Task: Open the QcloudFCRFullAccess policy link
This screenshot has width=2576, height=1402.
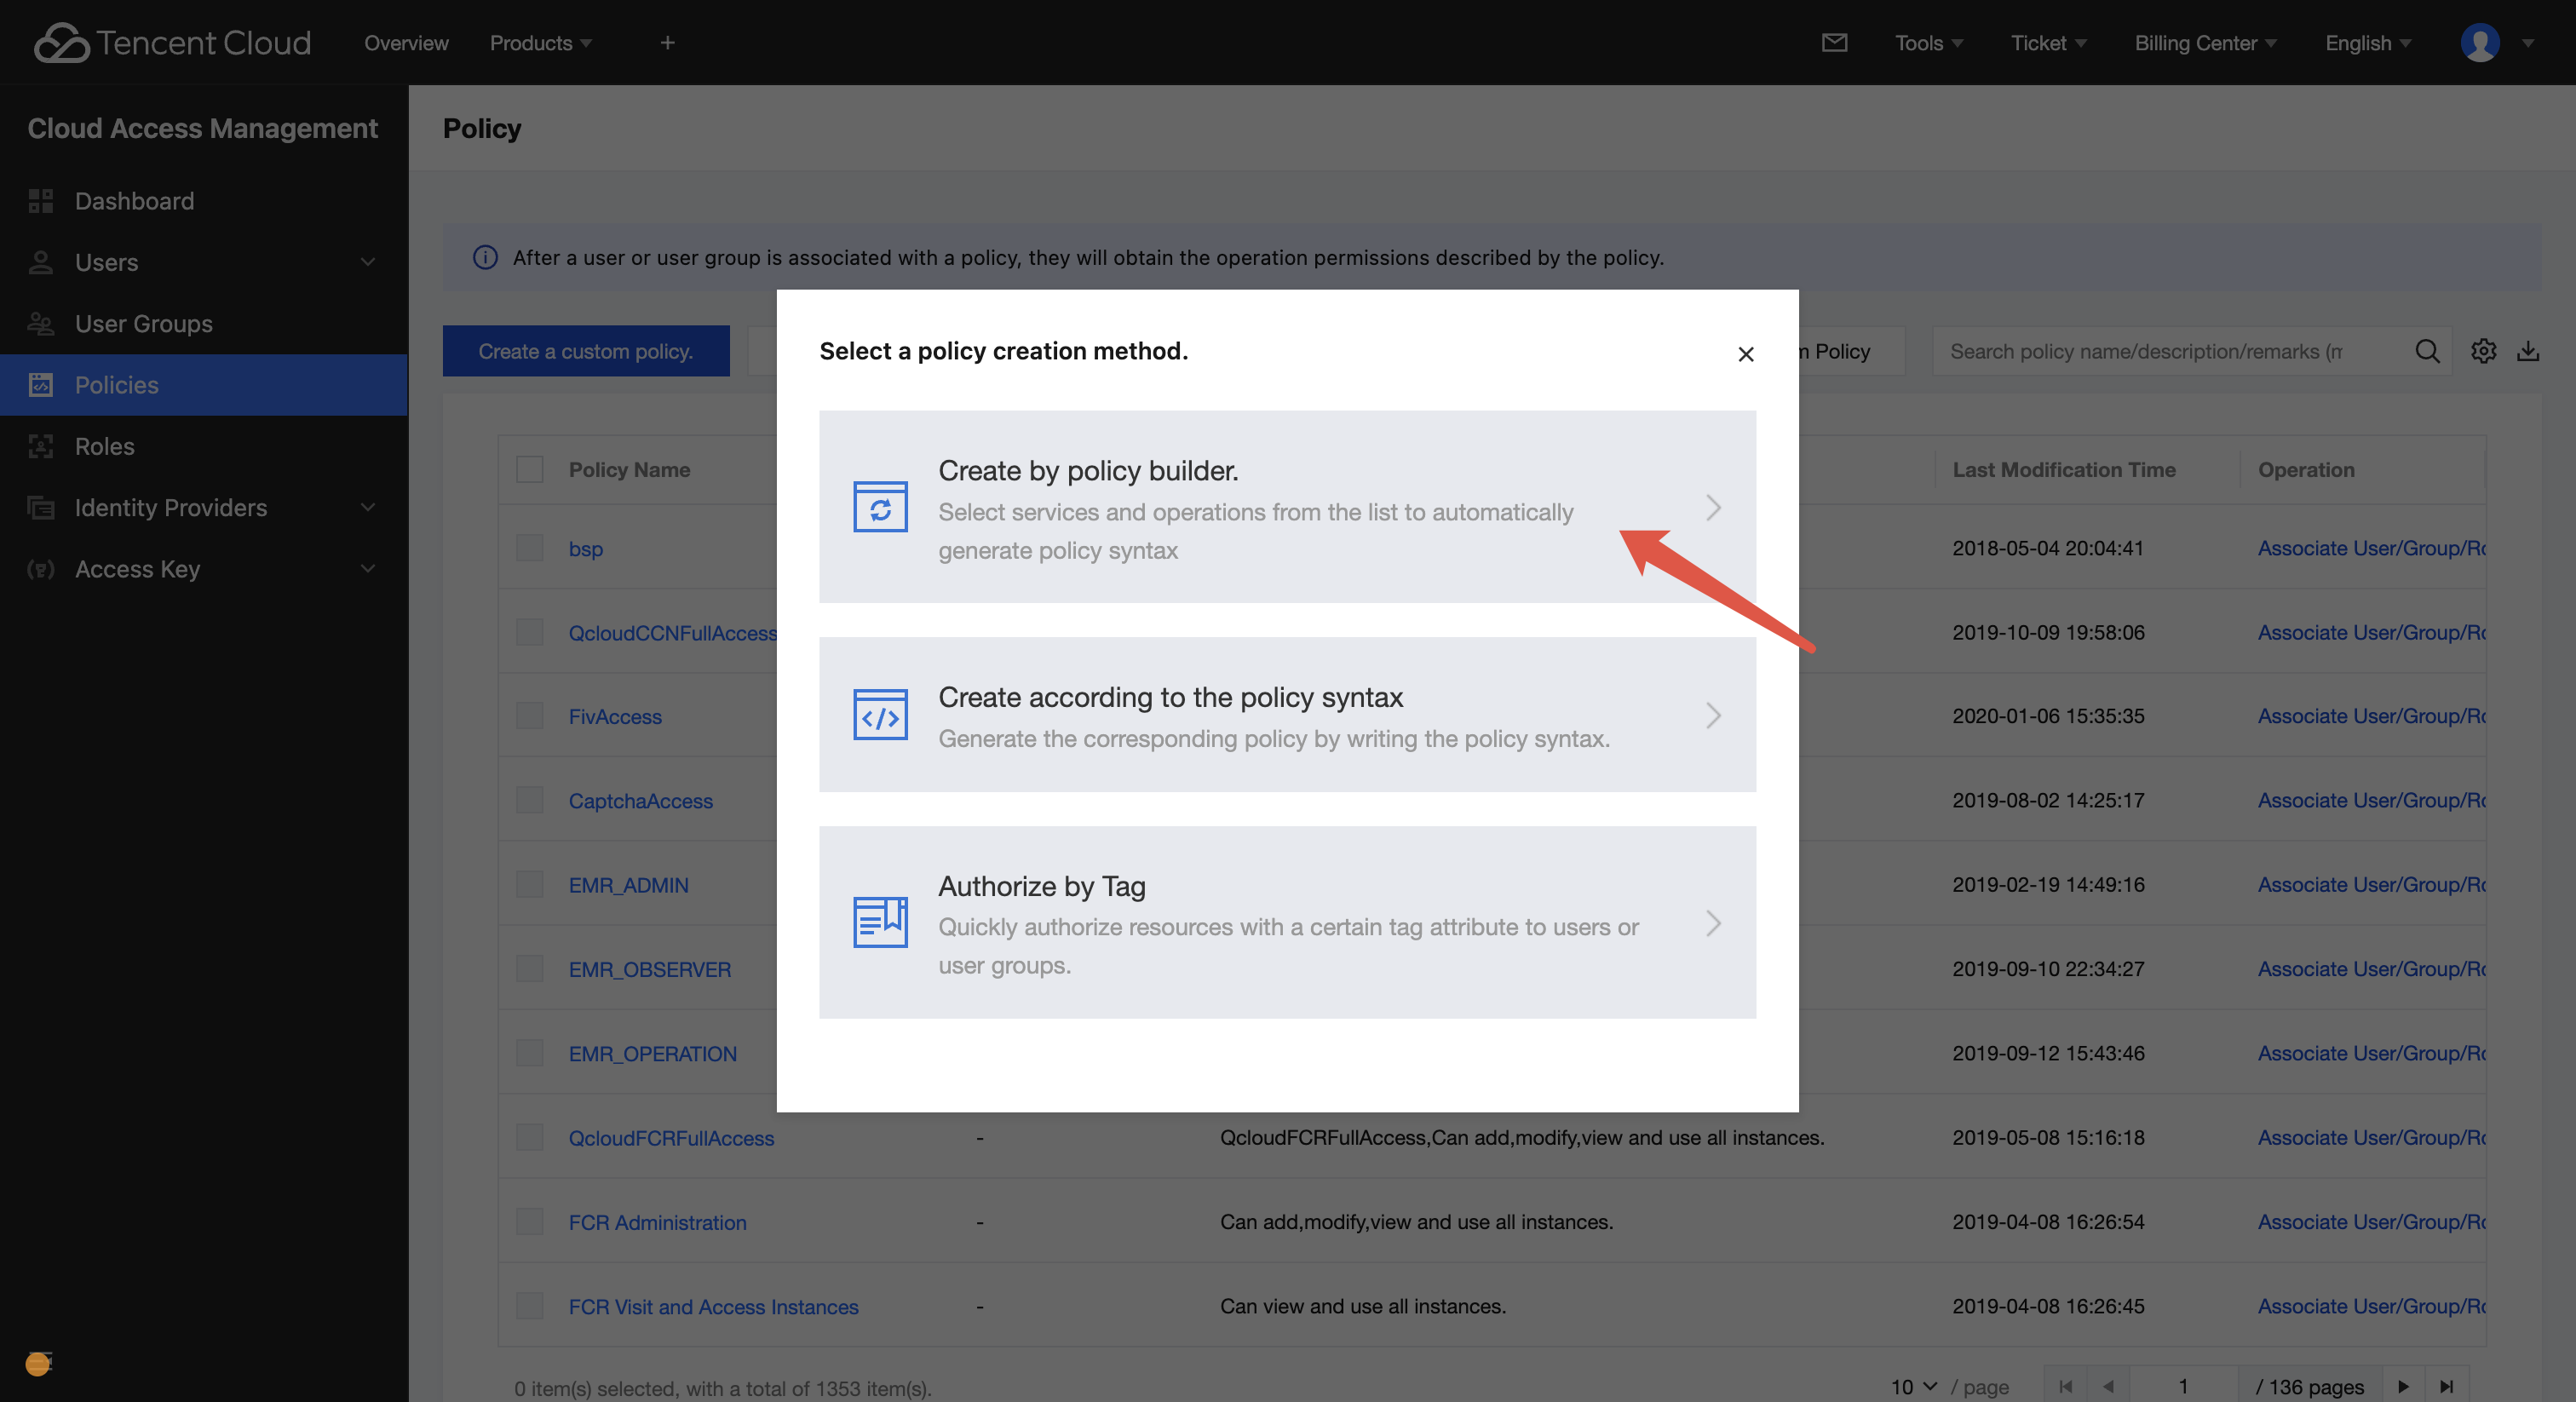Action: (671, 1138)
